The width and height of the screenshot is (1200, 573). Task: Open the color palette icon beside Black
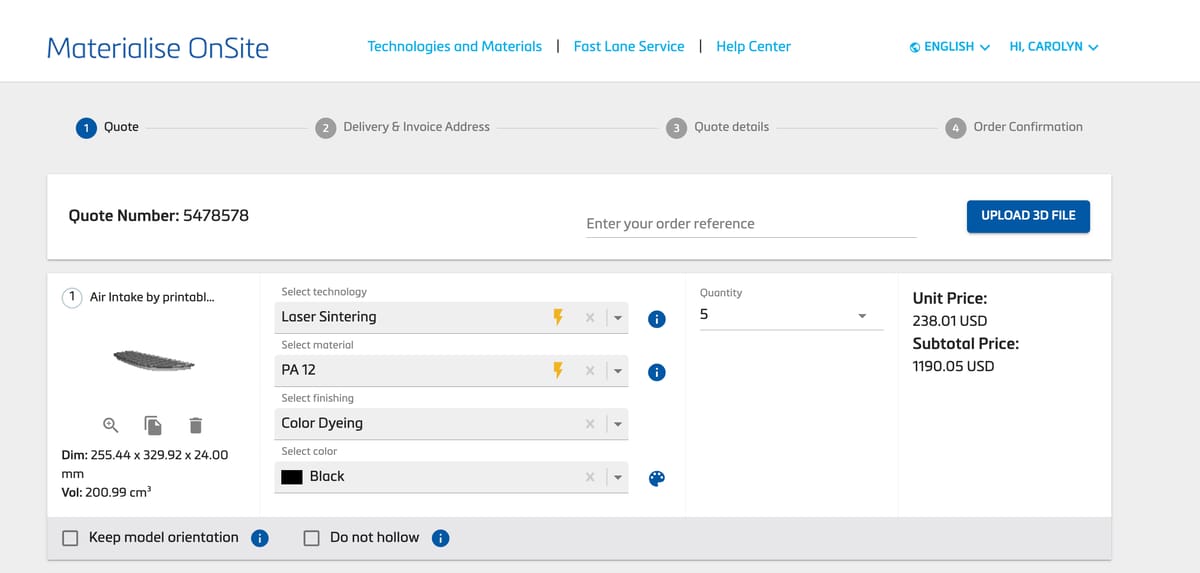coord(657,478)
